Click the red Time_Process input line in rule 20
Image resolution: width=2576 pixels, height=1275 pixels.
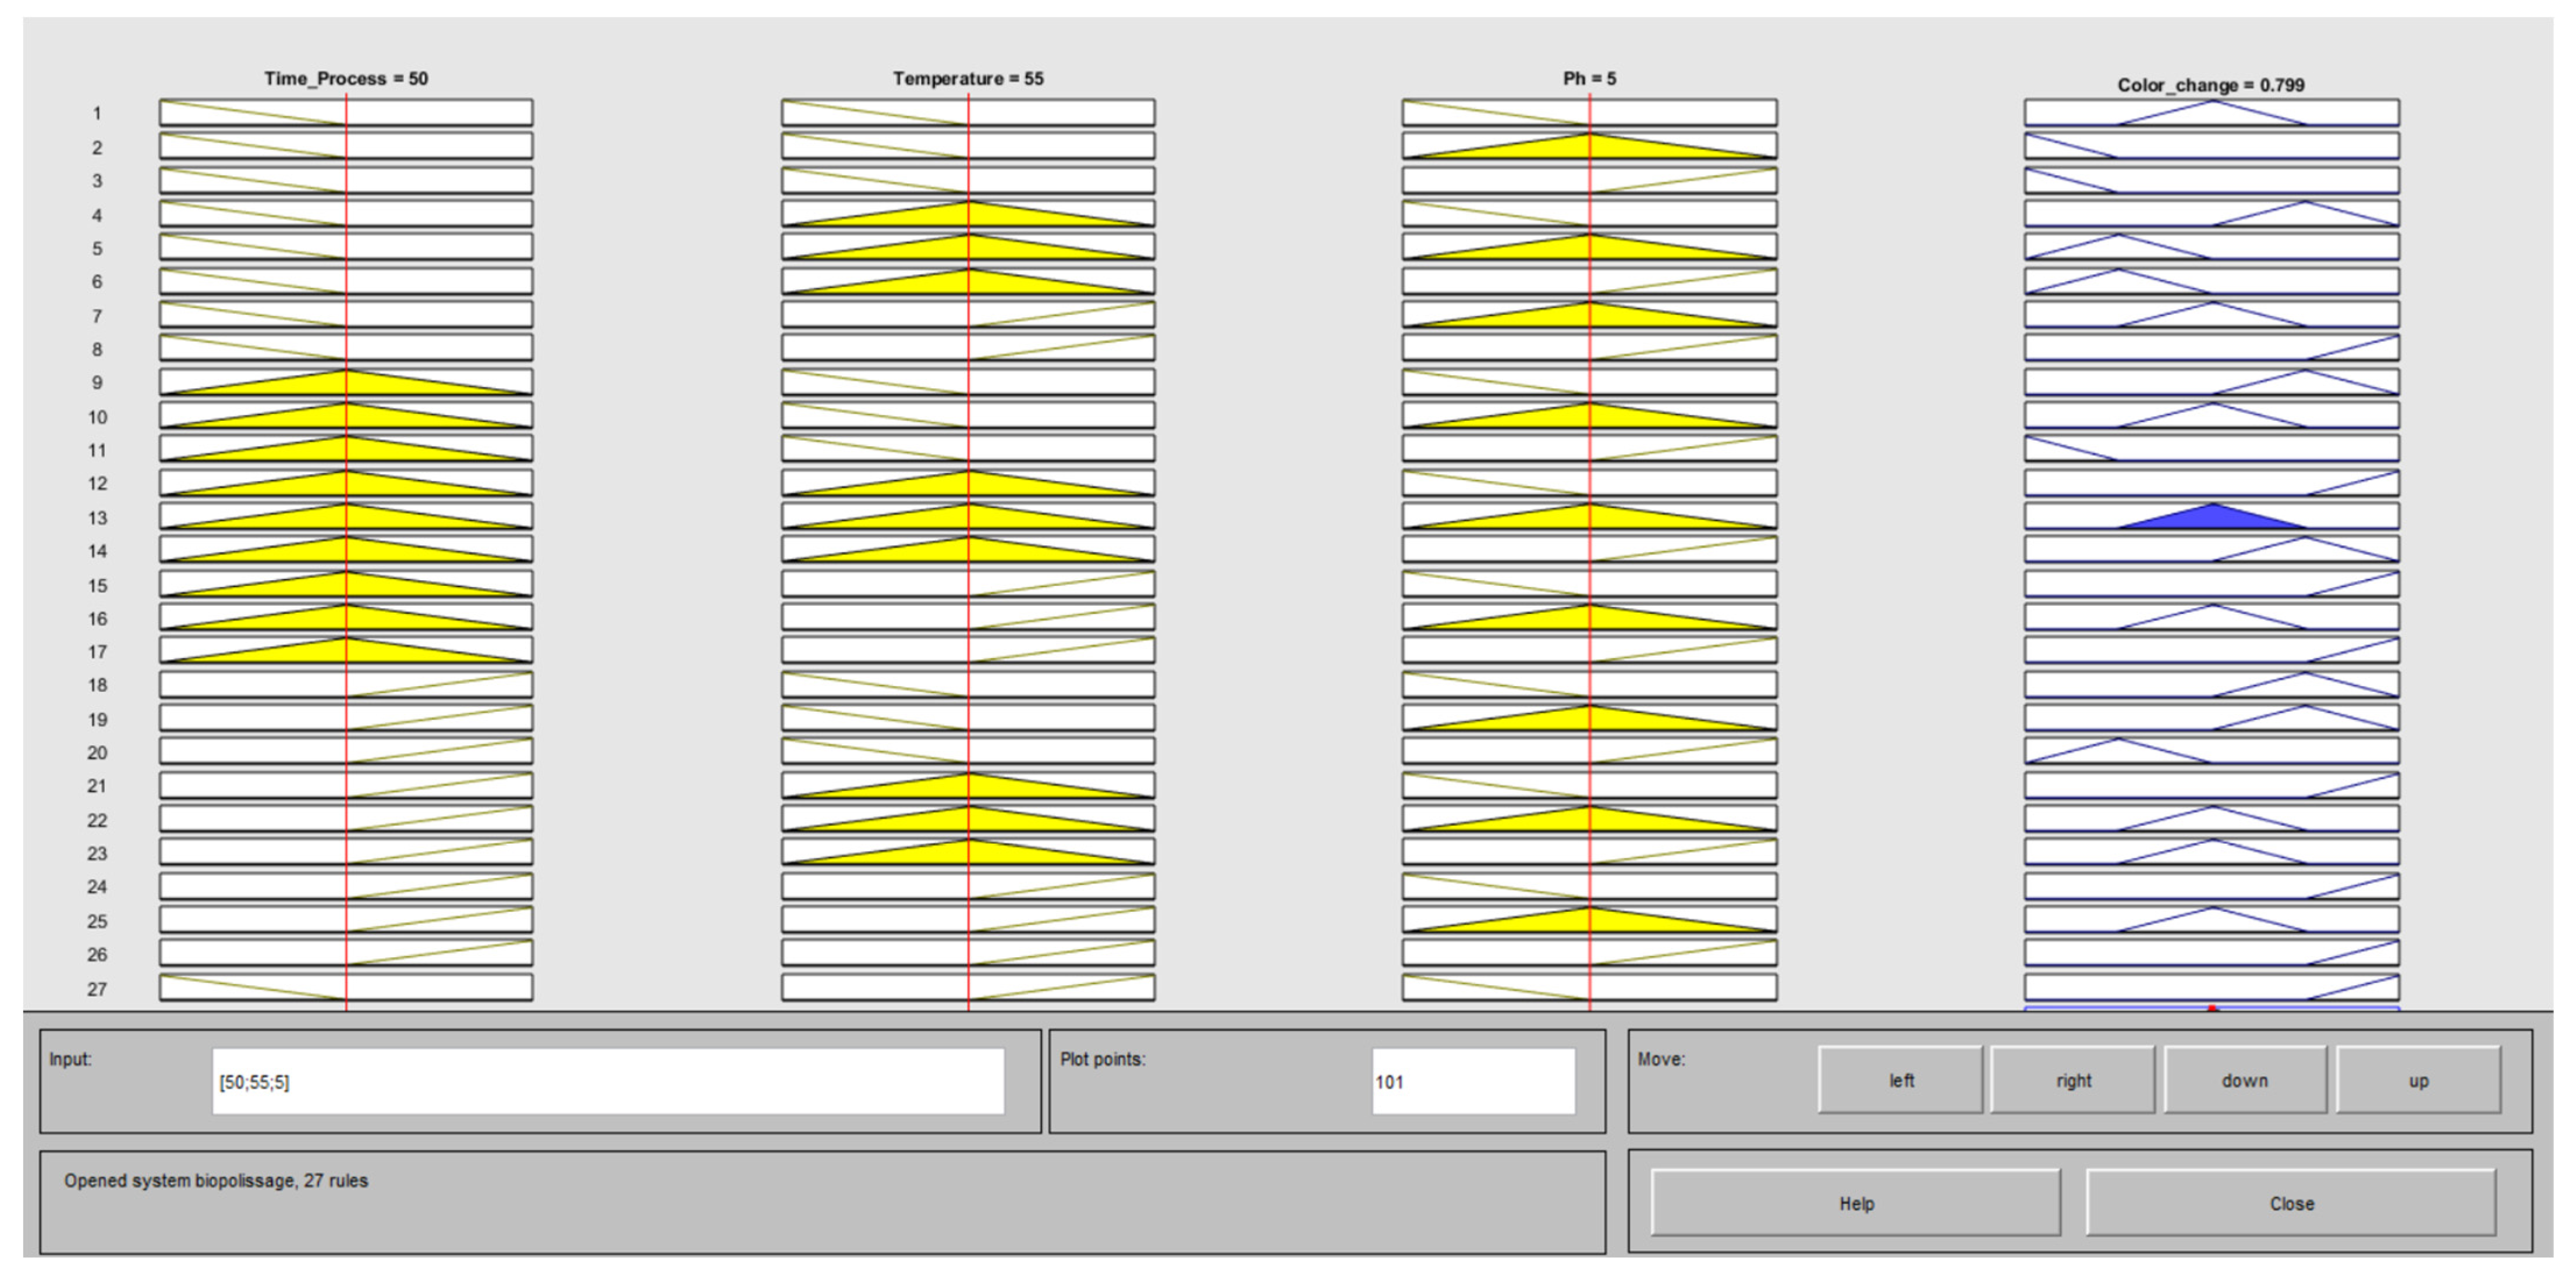[x=347, y=751]
